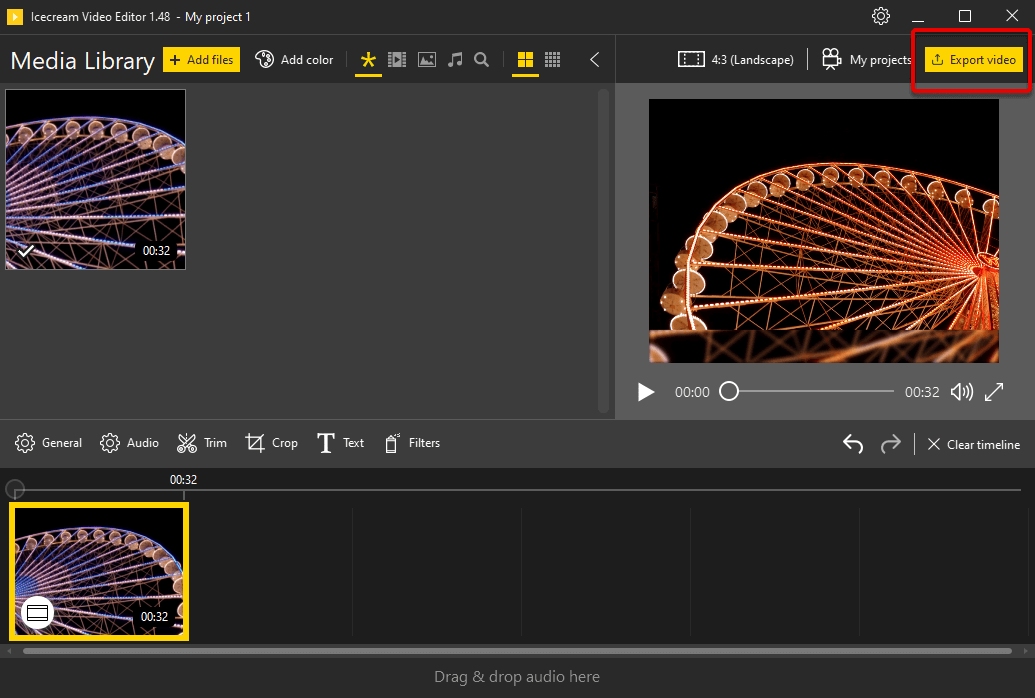Image resolution: width=1035 pixels, height=698 pixels.
Task: Click the preview seek slider handle
Action: [x=729, y=391]
